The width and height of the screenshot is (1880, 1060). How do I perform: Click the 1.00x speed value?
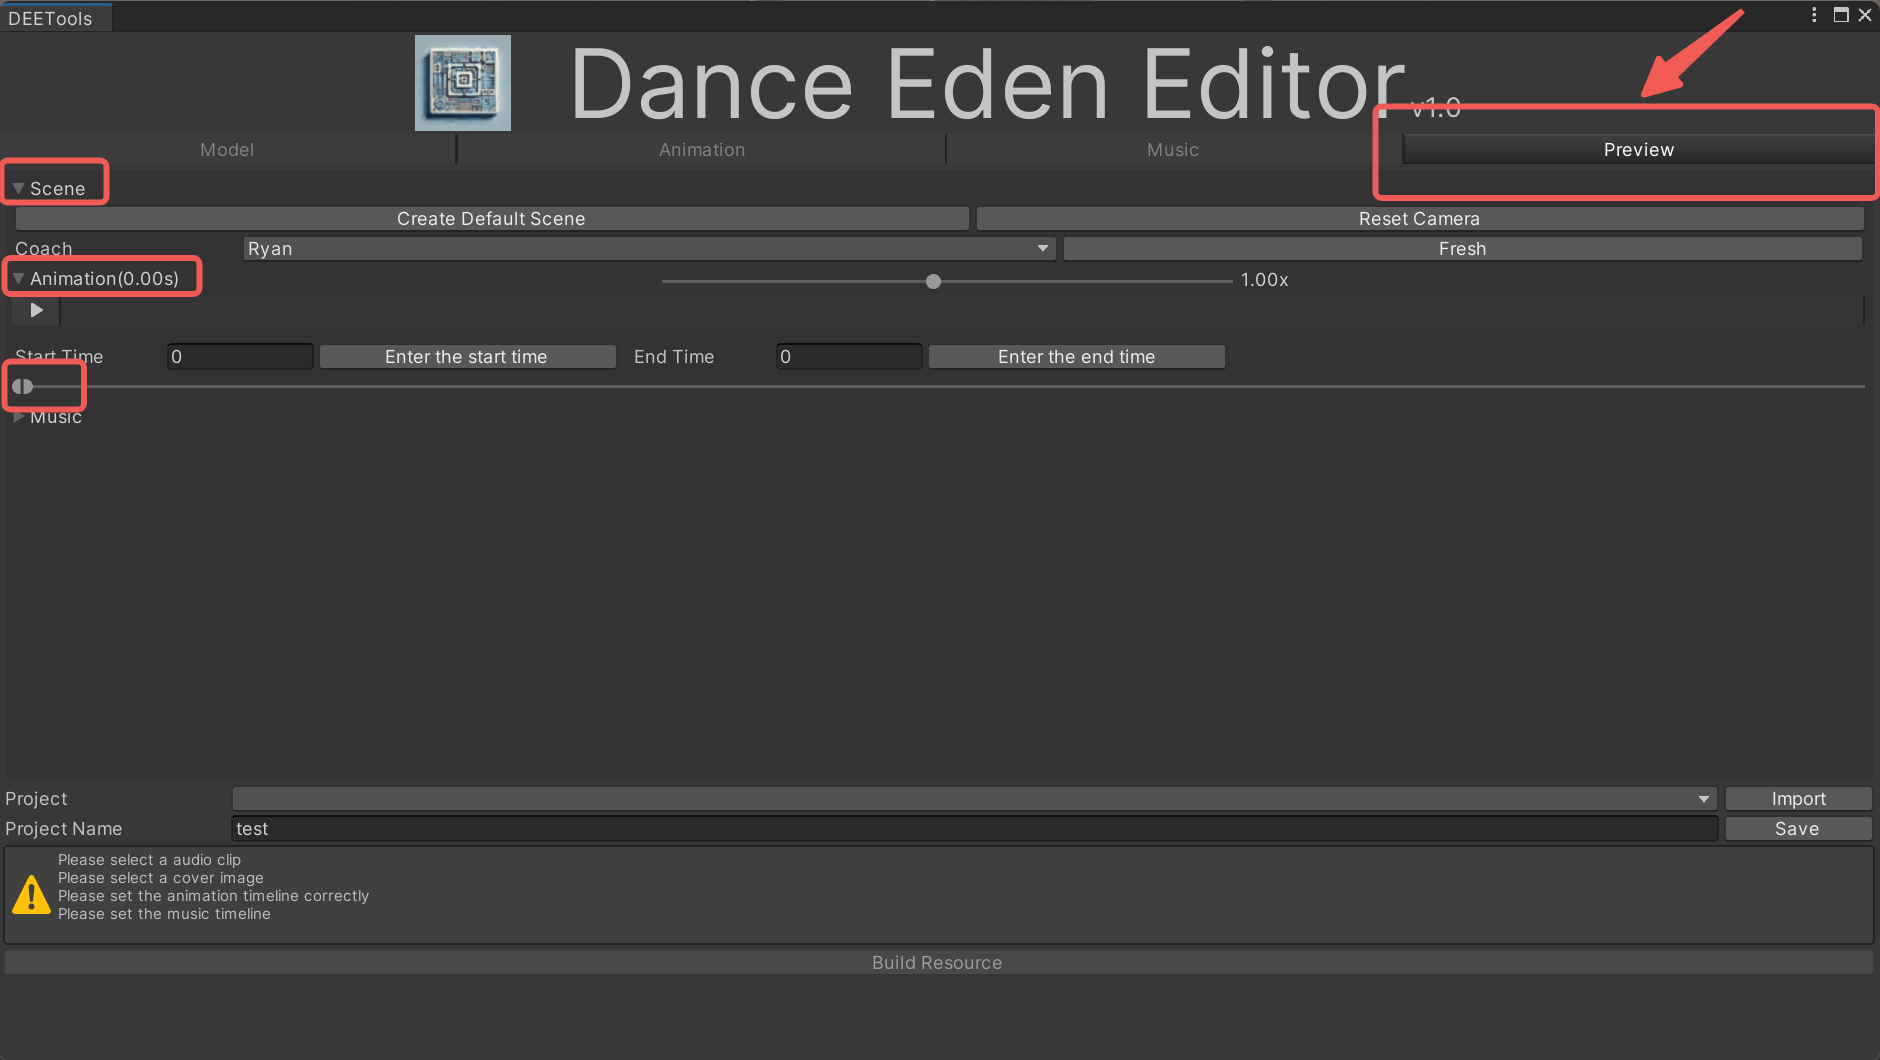(1264, 280)
